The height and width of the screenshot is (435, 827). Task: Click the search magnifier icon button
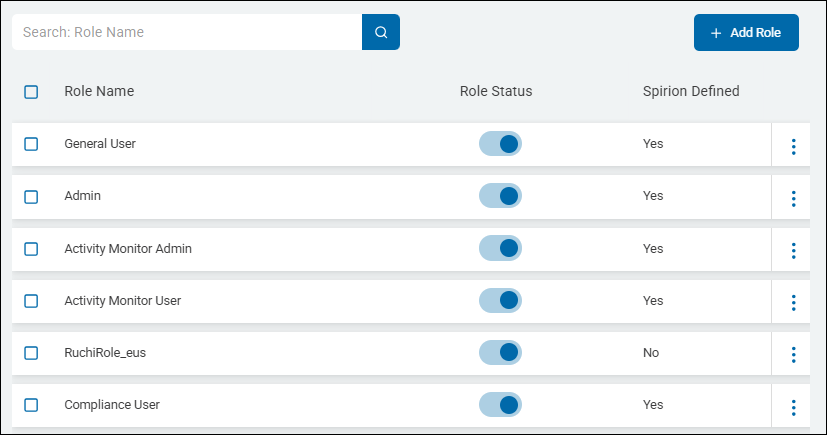click(380, 32)
